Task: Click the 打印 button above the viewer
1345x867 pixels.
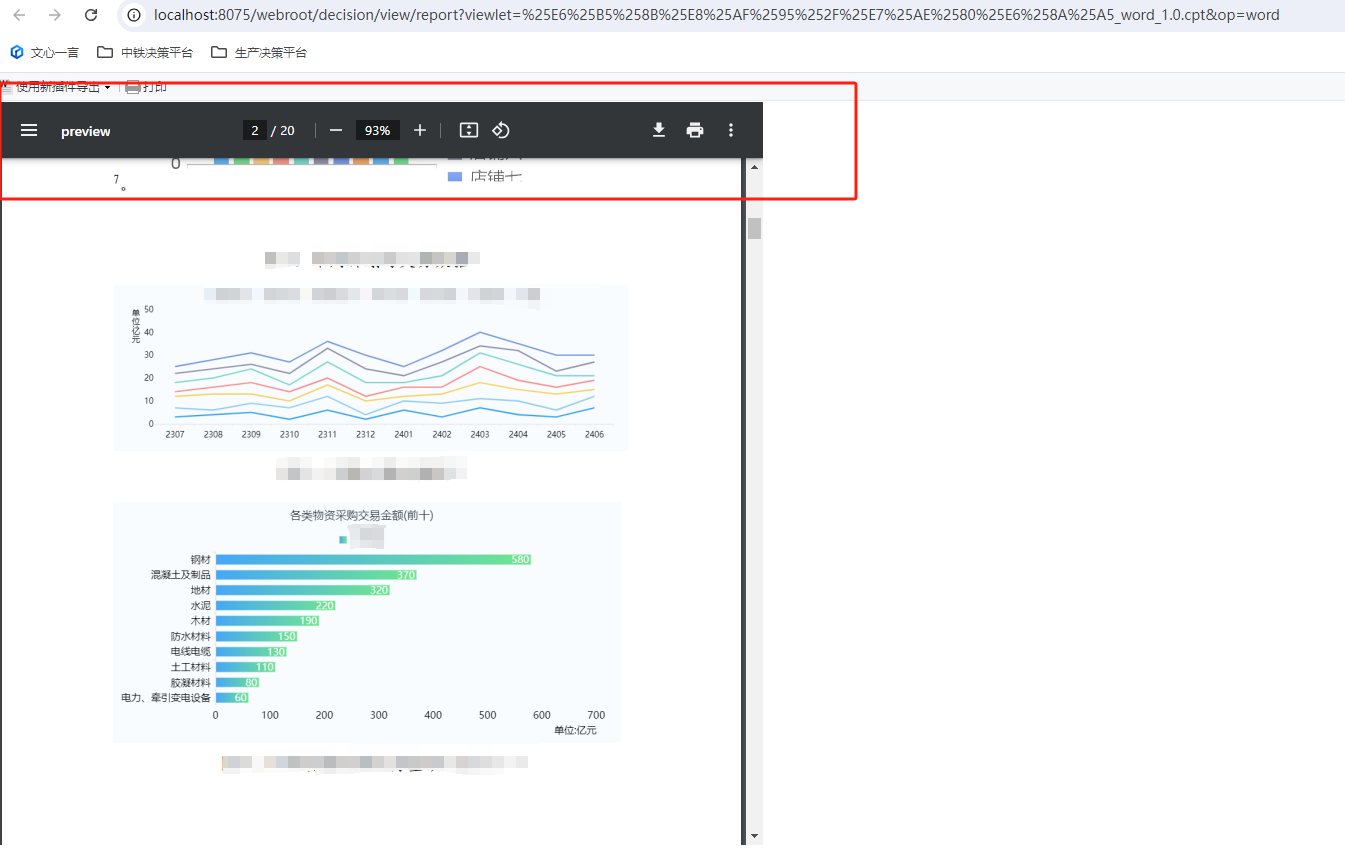Action: [146, 88]
